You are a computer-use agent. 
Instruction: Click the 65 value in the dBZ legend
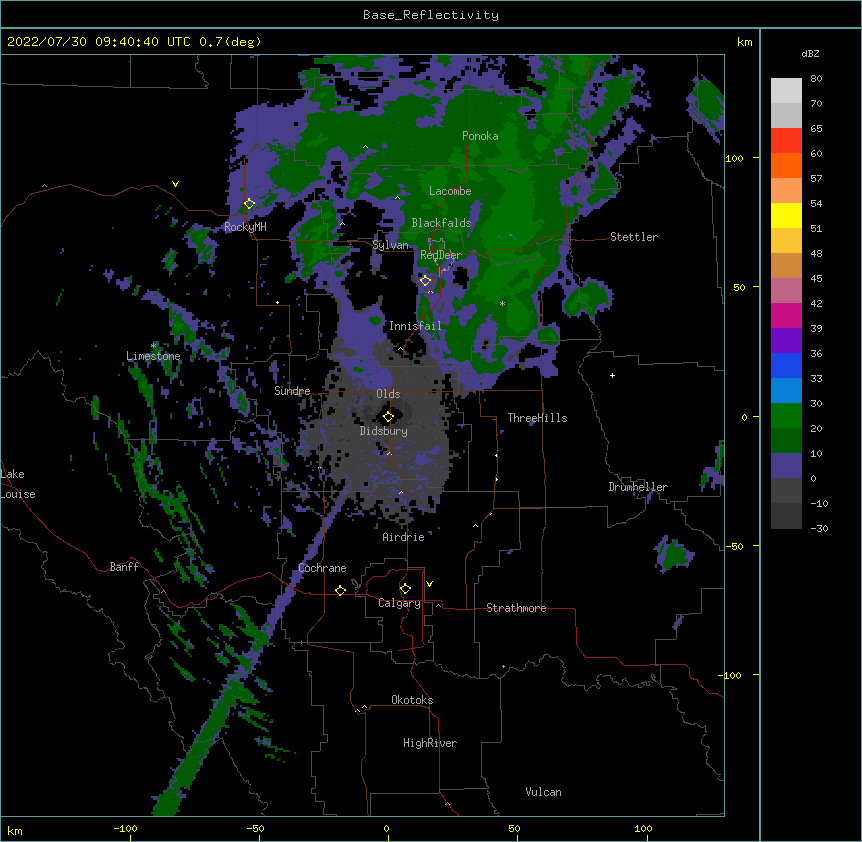816,129
